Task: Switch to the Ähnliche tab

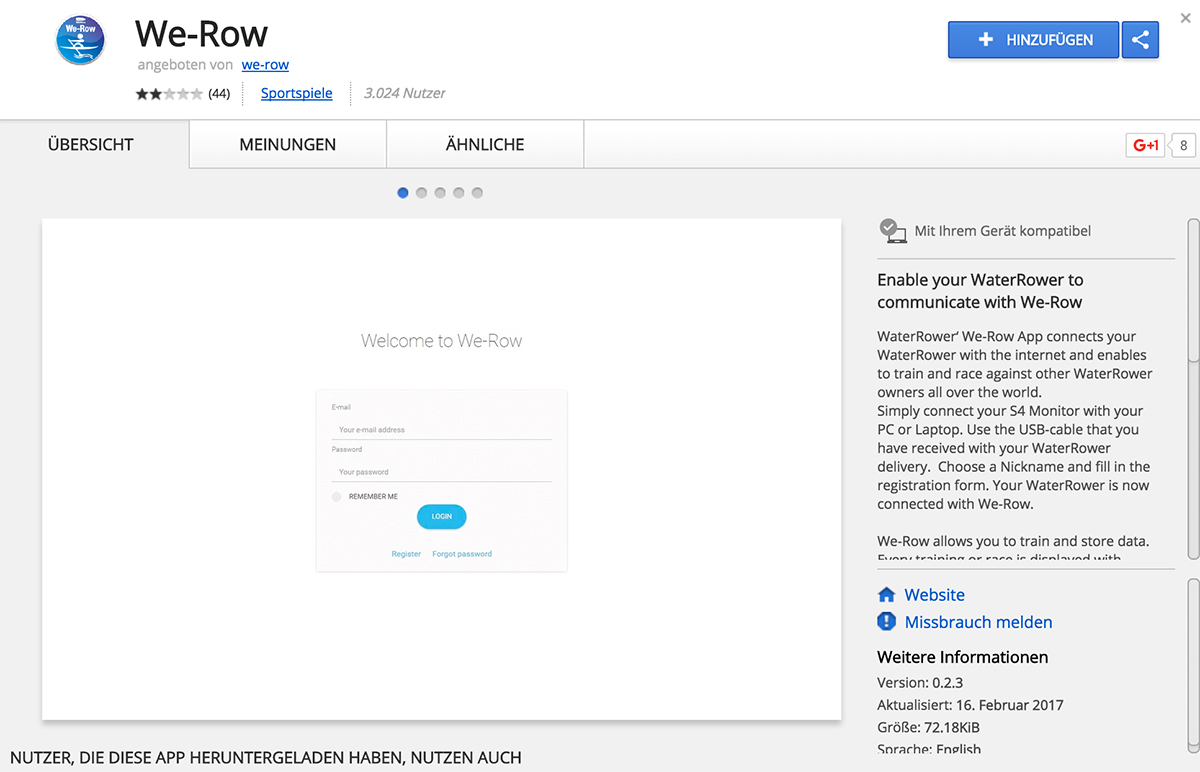Action: (x=485, y=145)
